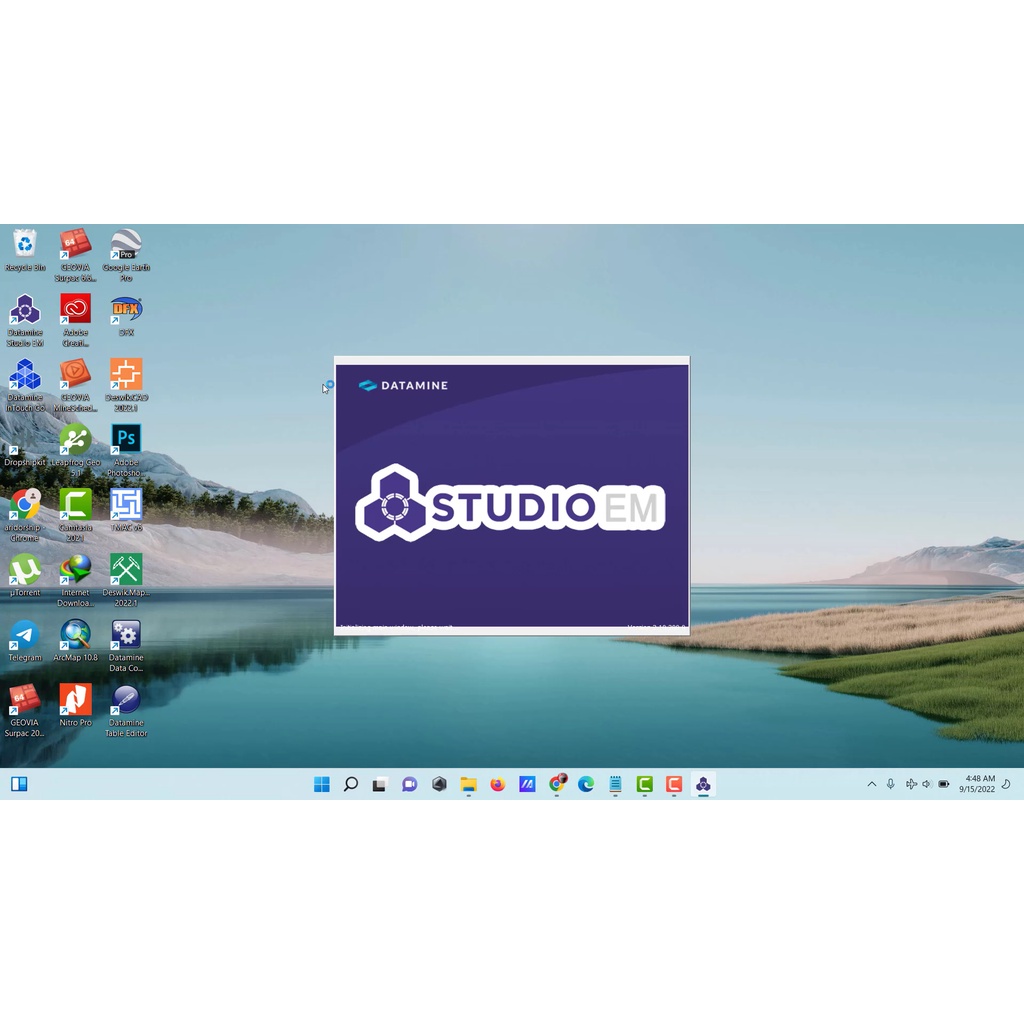Select the Leapfrog Geo desktop shortcut
Screen dimensions: 1024x1024
pos(75,449)
